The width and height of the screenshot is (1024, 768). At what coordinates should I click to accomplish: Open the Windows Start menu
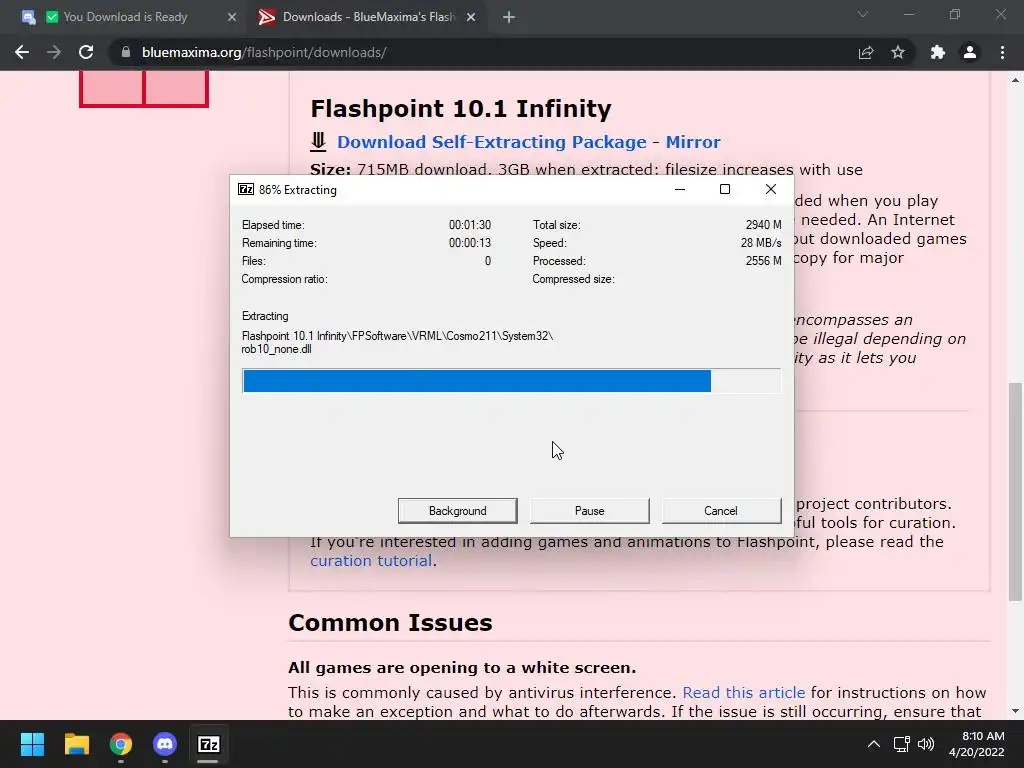click(x=32, y=744)
